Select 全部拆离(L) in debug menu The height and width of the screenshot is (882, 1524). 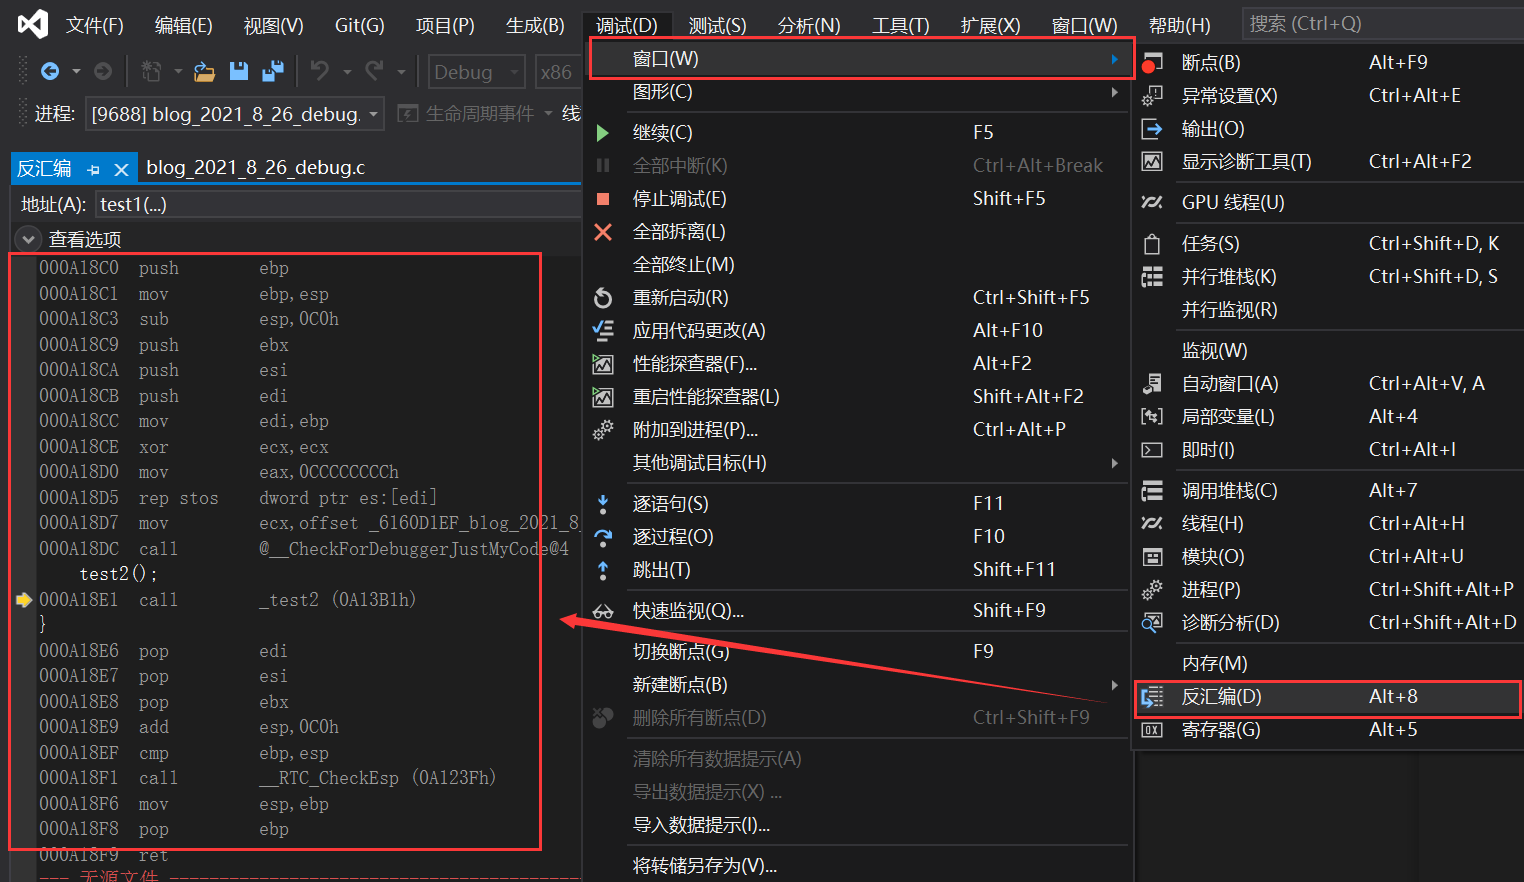coord(855,231)
